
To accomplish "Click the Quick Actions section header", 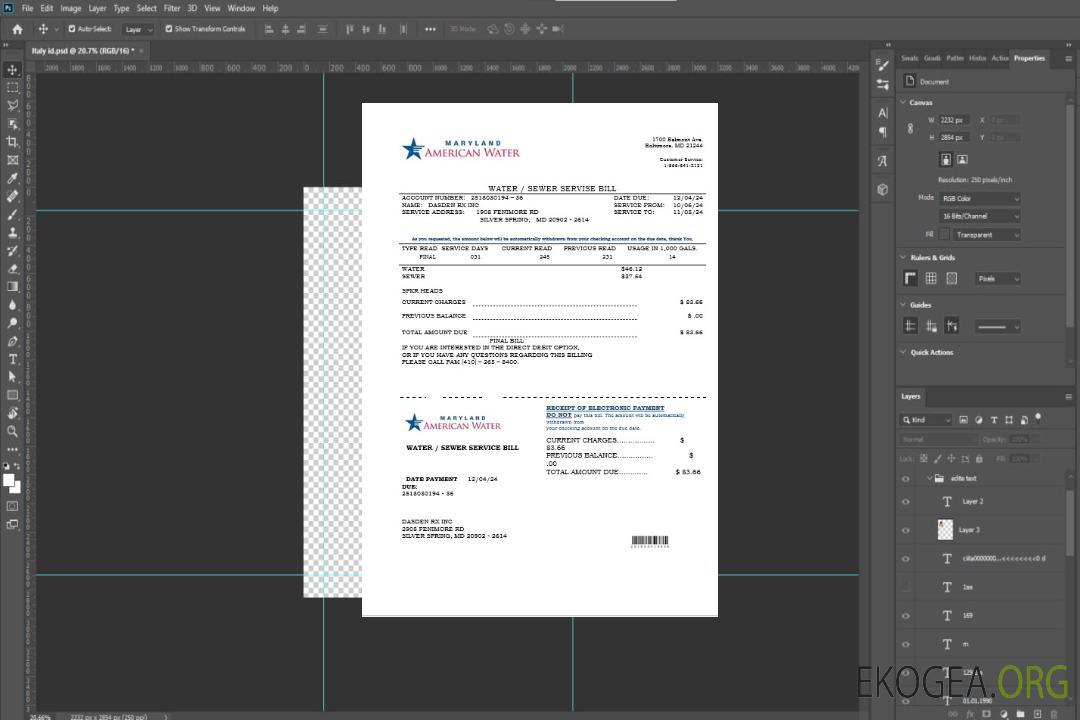I will tap(931, 352).
